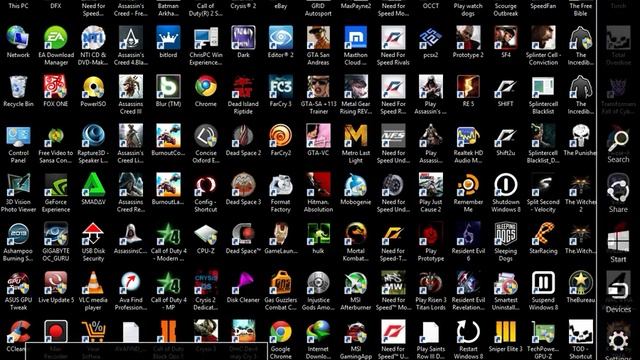This screenshot has height=360, width=640.
Task: Launch Sleeping Dogs shortcut
Action: pos(506,233)
